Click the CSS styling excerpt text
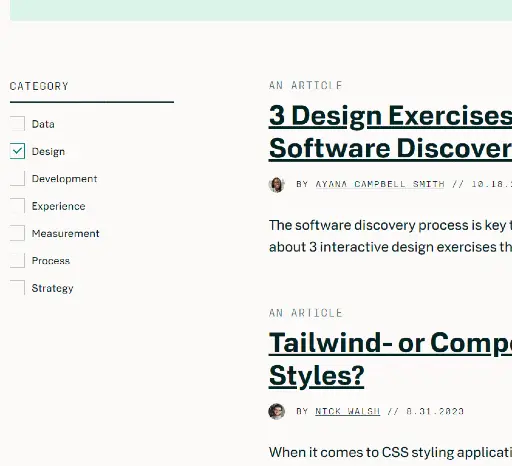 tap(390, 452)
